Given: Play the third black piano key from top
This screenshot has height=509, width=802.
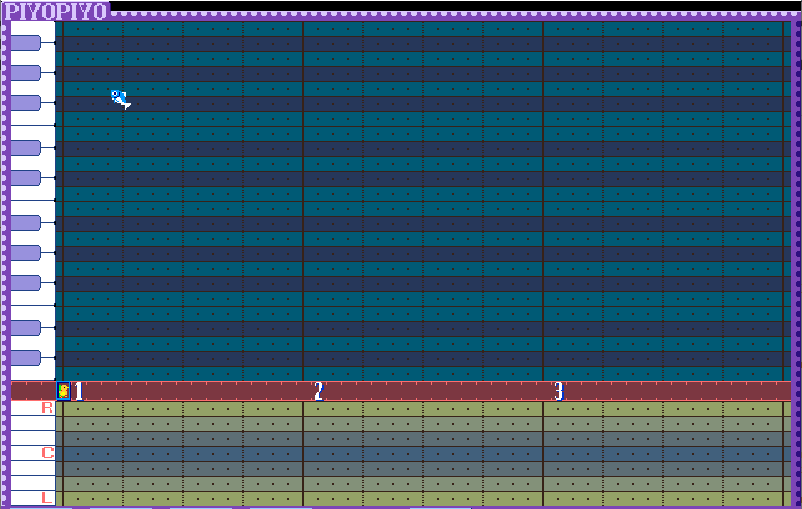Looking at the screenshot, I should tap(25, 103).
